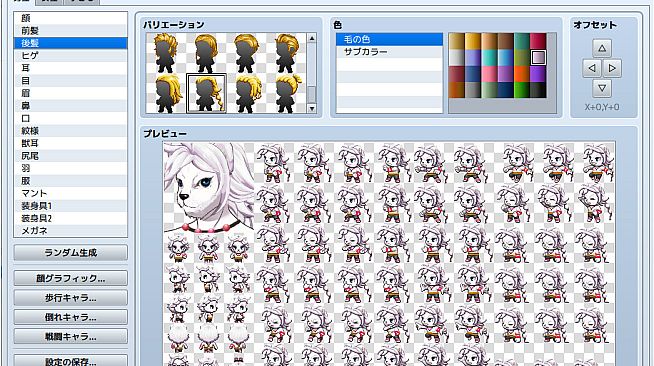
Task: Select 毛の色 in the color list
Action: (x=389, y=40)
